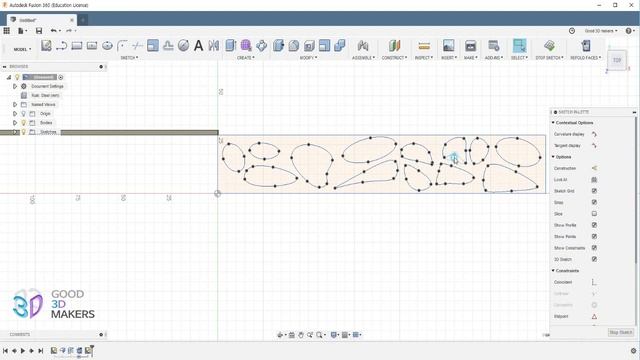Open the data panel grid icon
The width and height of the screenshot is (640, 360).
coord(7,31)
